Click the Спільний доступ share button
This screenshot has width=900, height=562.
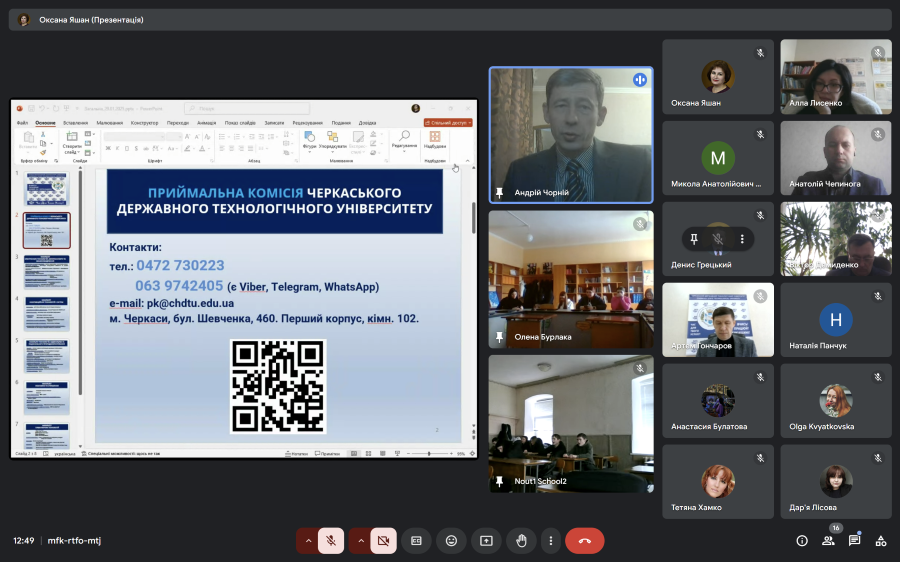click(x=448, y=123)
